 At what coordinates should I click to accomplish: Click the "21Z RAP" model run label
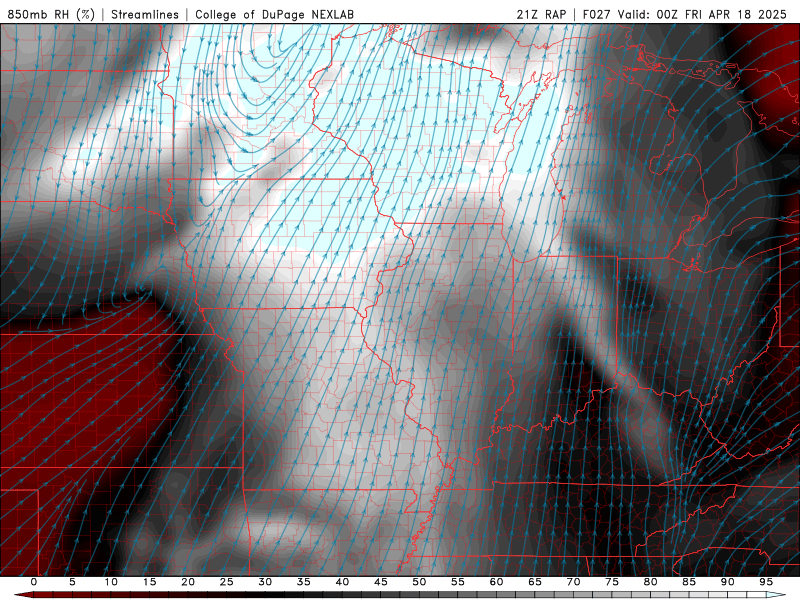click(x=541, y=14)
